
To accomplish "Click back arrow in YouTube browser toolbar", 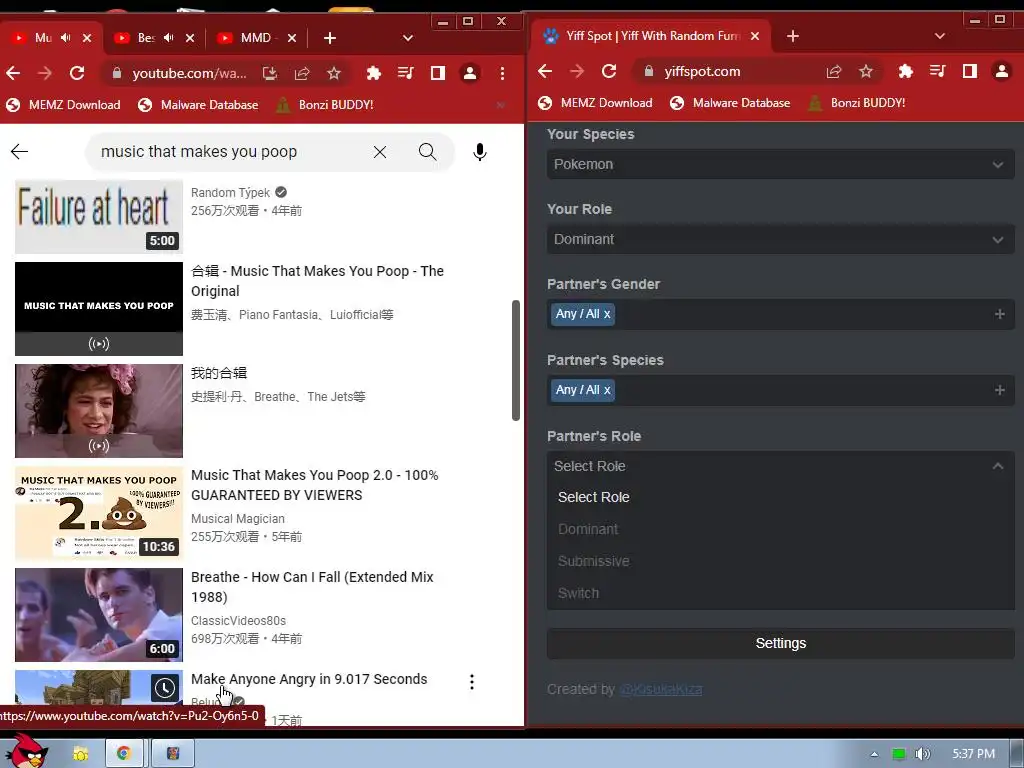I will tap(13, 73).
